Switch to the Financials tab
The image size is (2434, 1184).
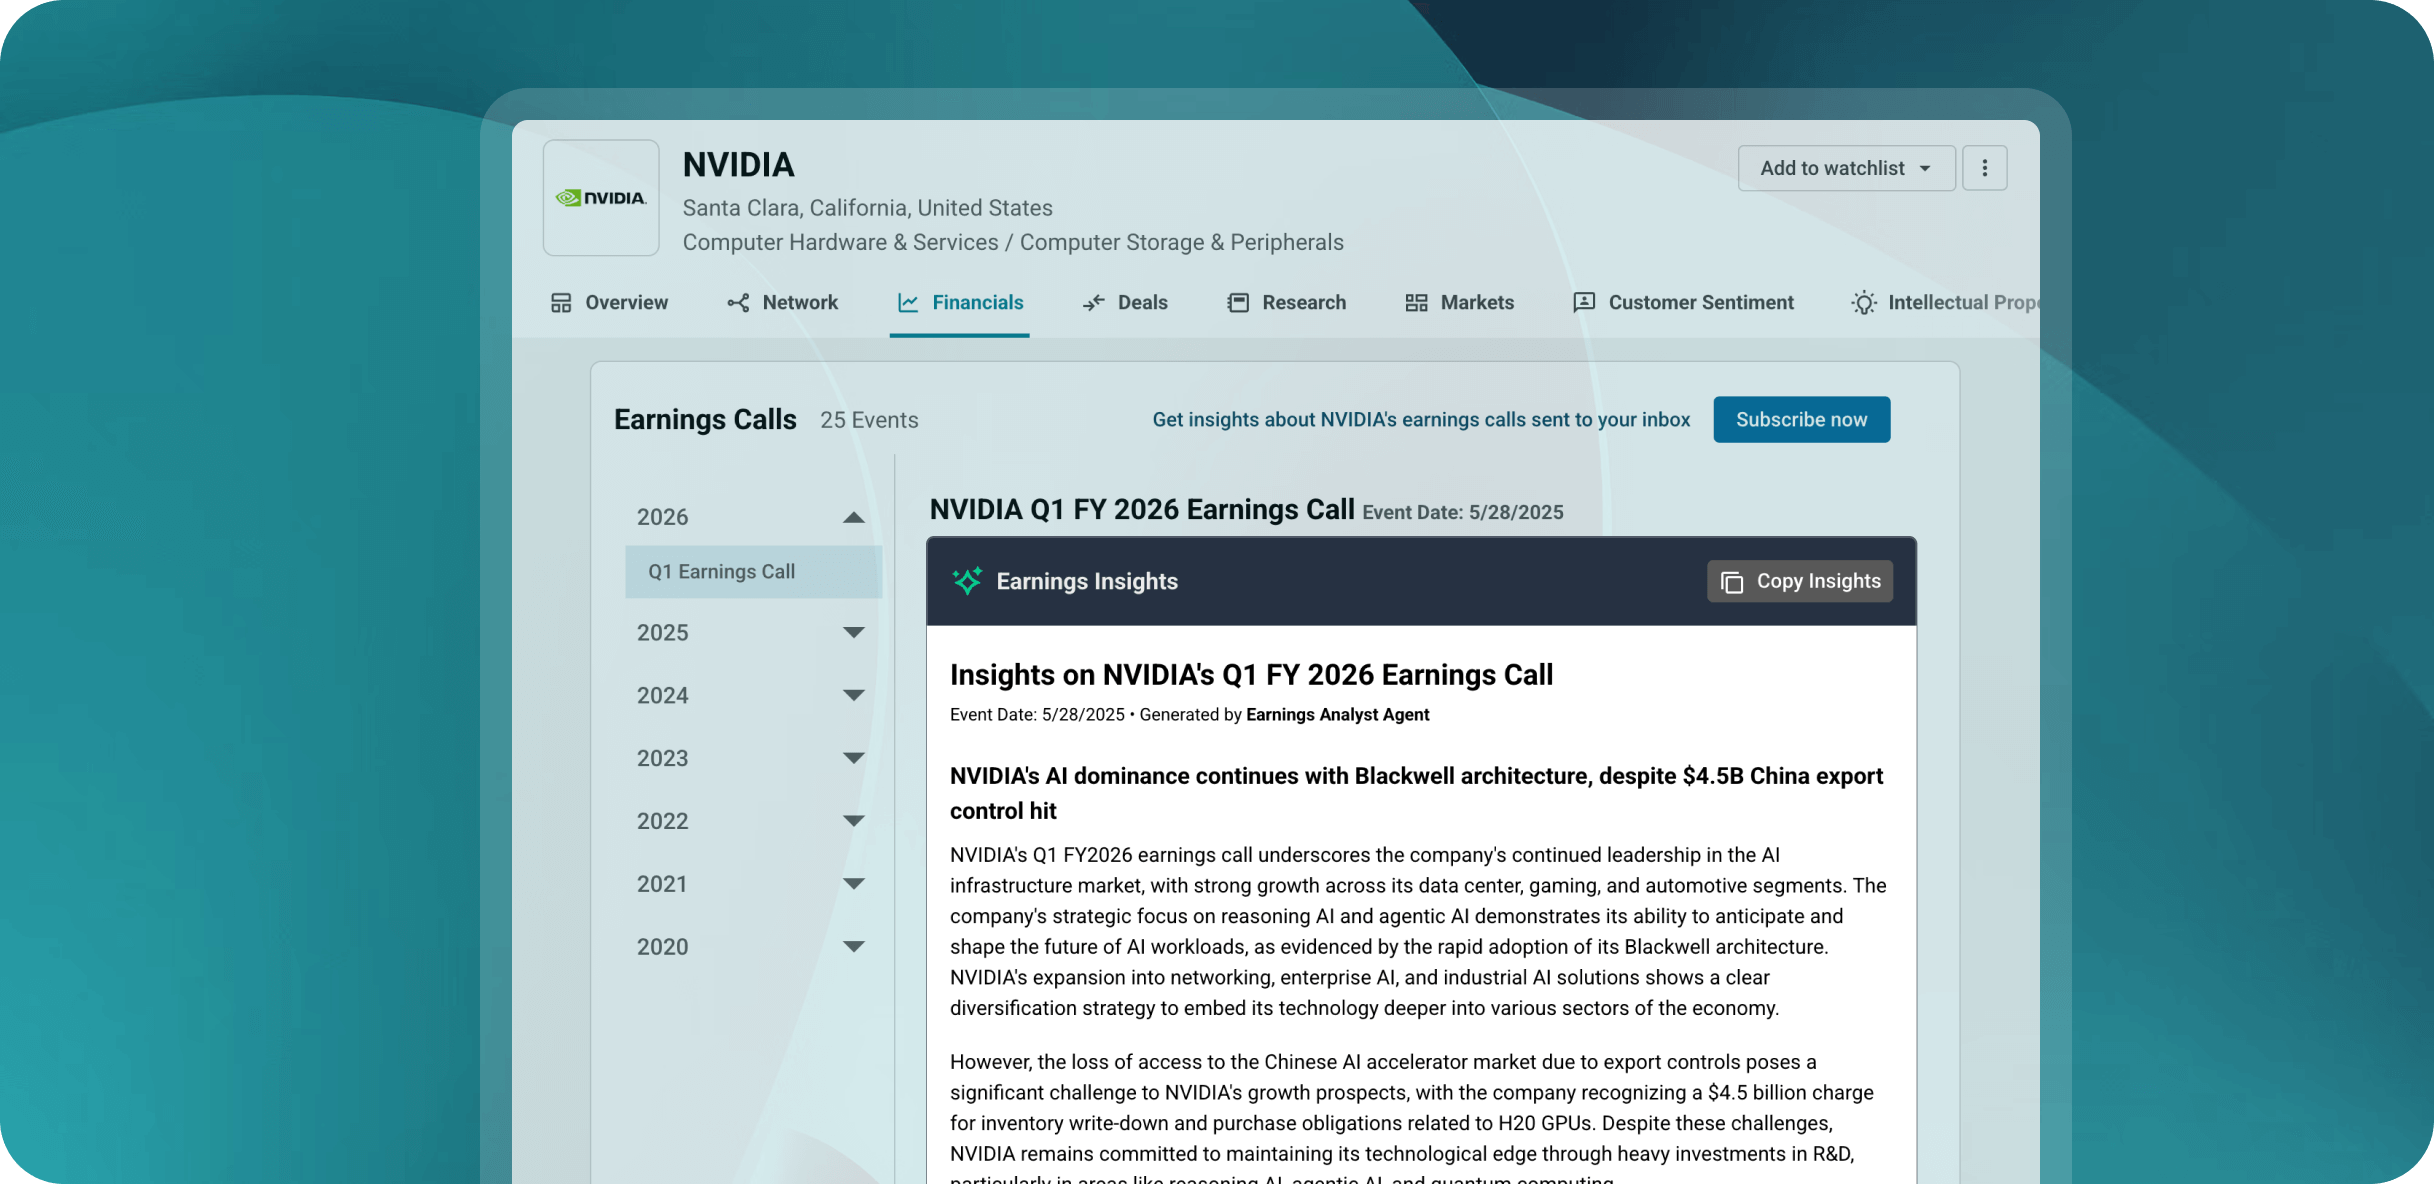pyautogui.click(x=960, y=303)
